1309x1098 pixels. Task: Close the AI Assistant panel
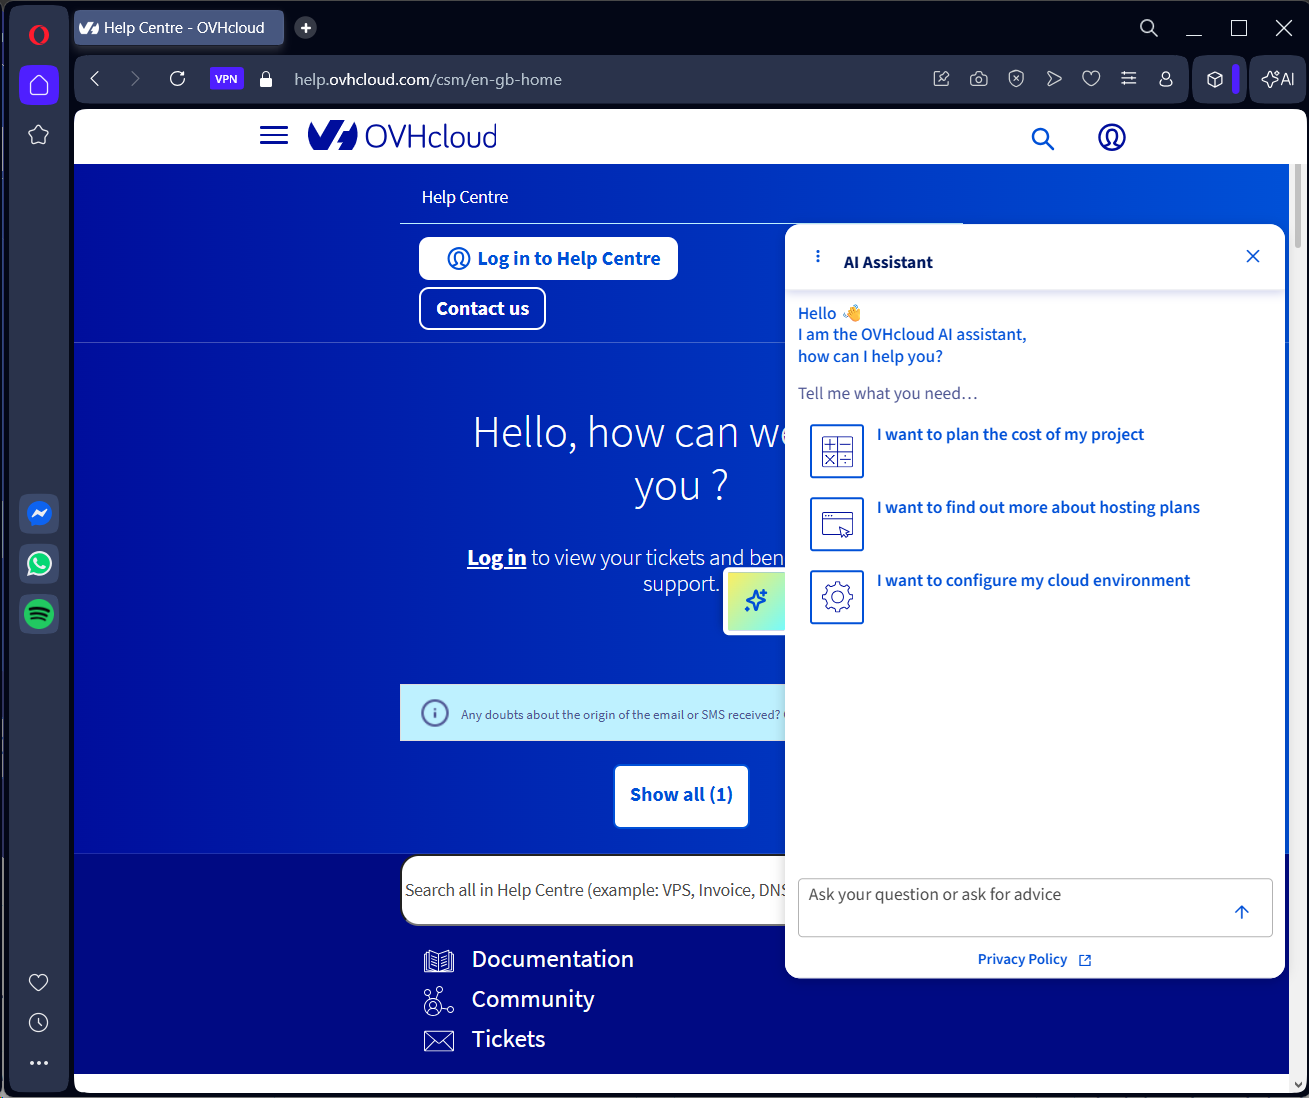(x=1252, y=257)
